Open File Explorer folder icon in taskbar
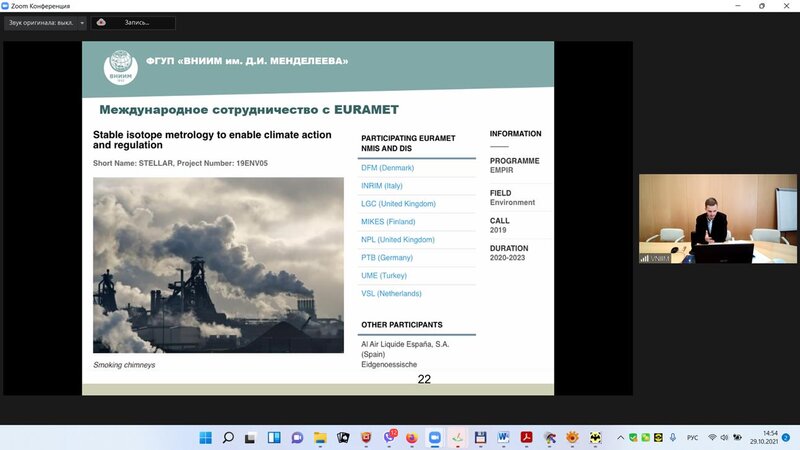This screenshot has height=450, width=800. point(320,438)
